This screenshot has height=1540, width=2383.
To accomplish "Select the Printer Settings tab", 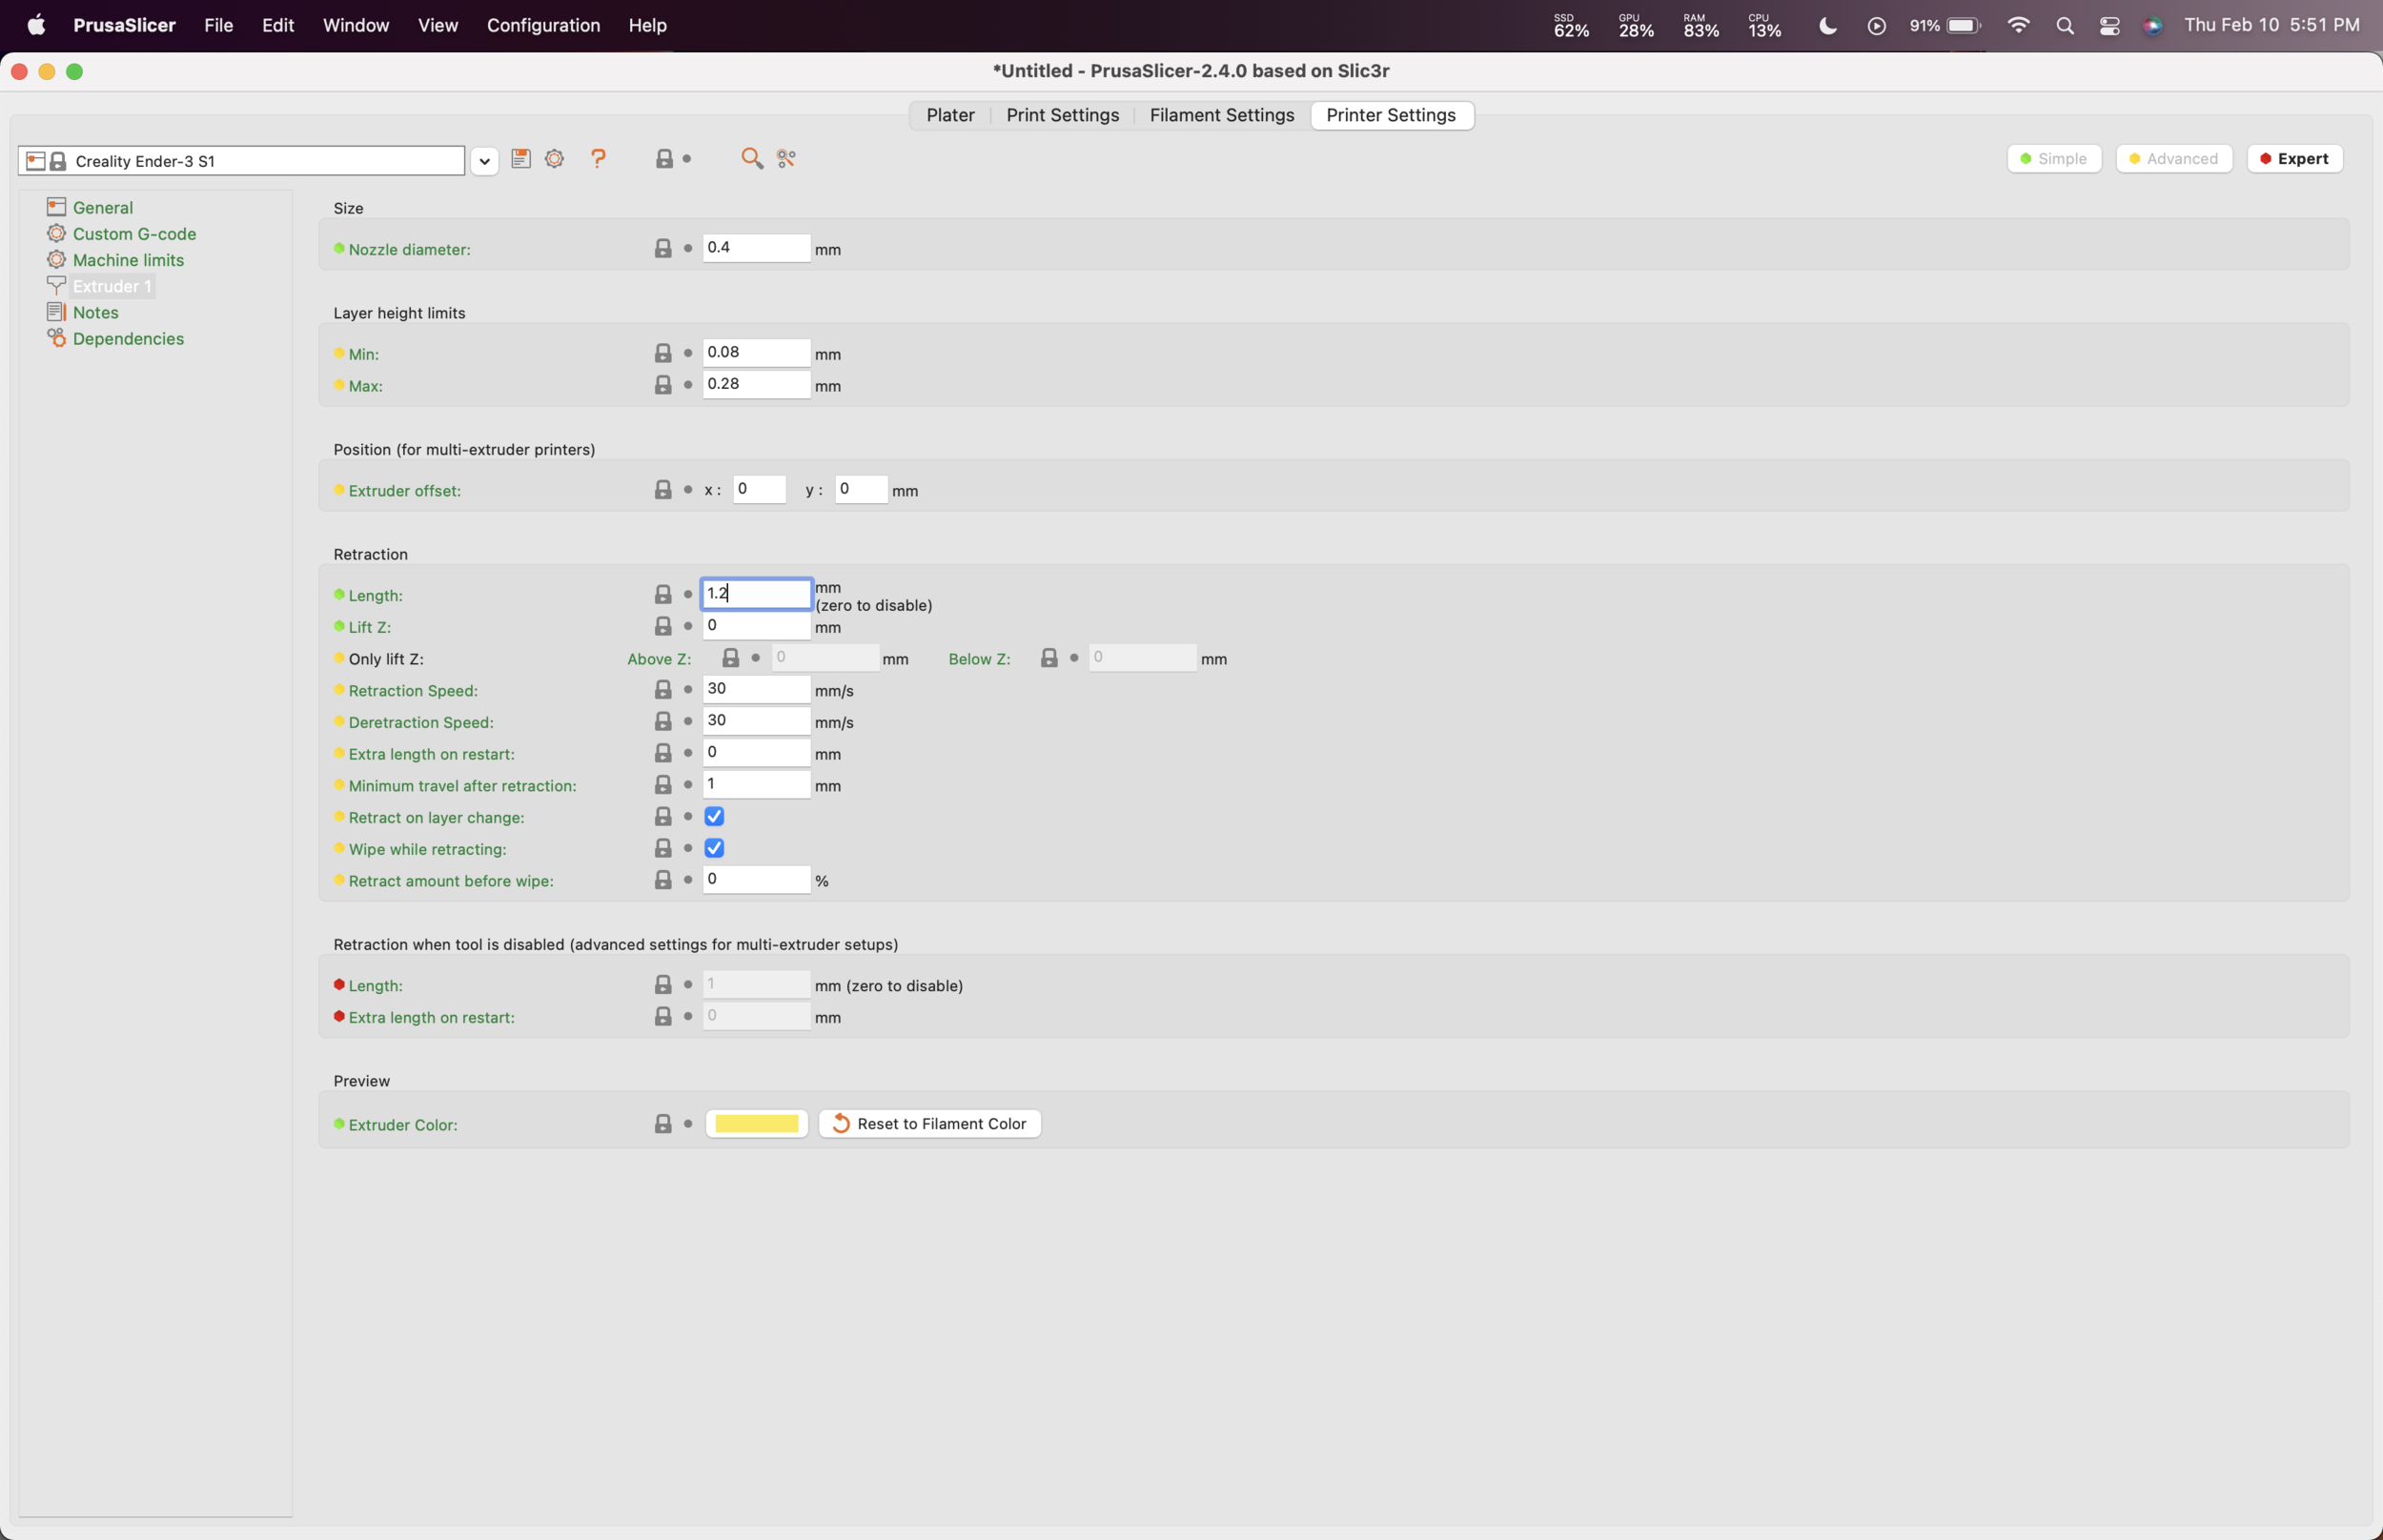I will click(1391, 115).
